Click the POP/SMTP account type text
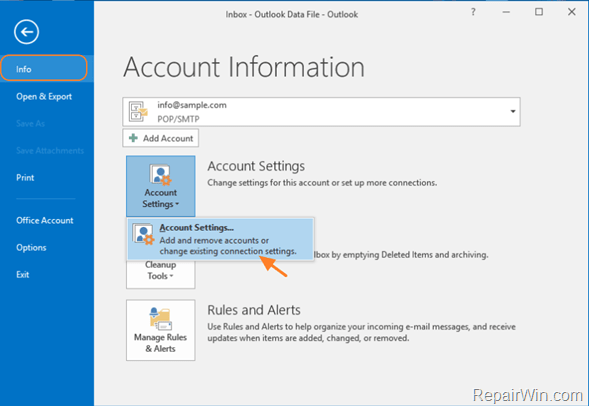 pos(178,119)
